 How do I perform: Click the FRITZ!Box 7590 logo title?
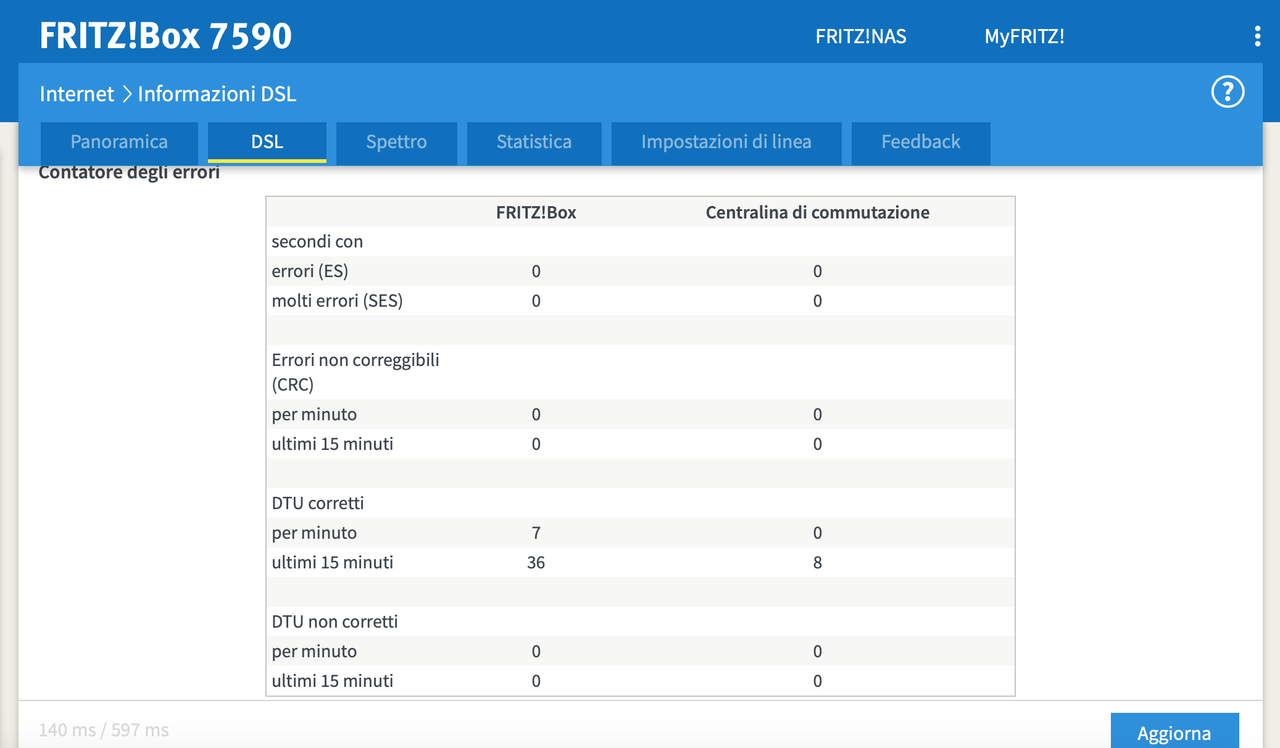(166, 36)
